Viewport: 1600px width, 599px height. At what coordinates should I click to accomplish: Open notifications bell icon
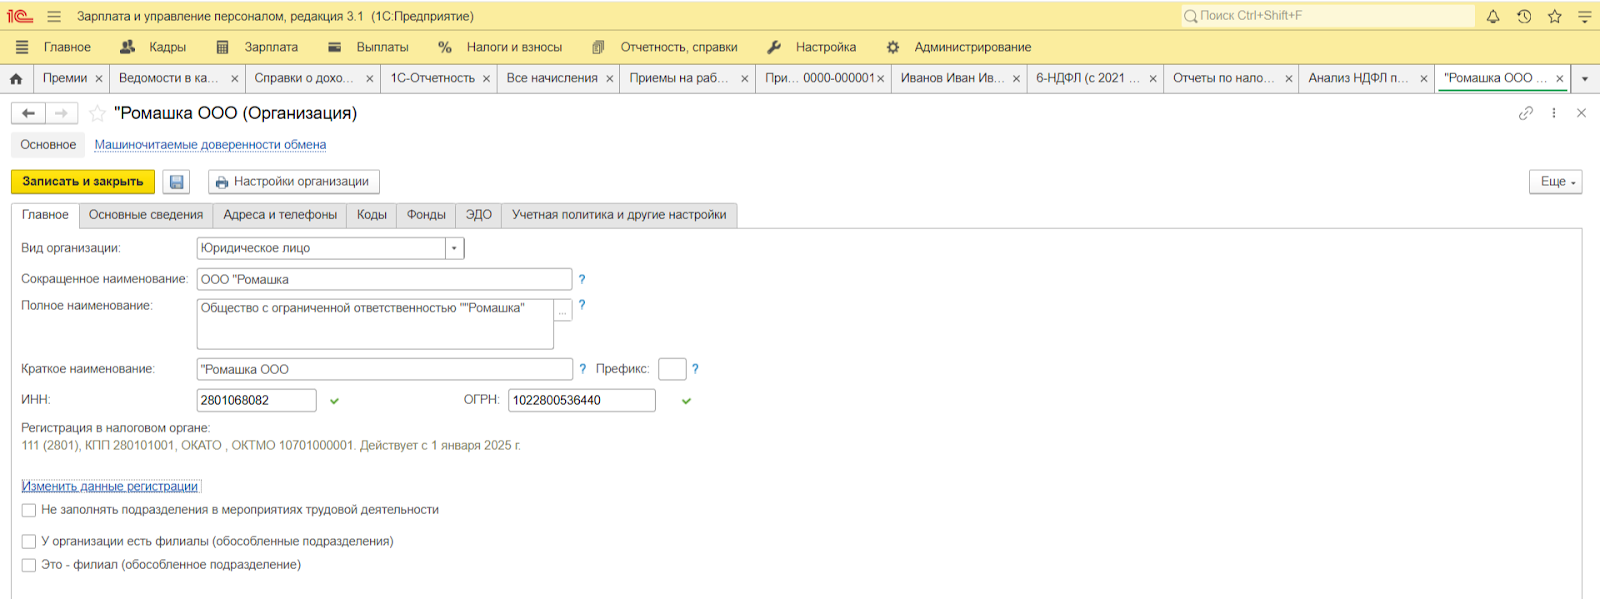coord(1493,16)
